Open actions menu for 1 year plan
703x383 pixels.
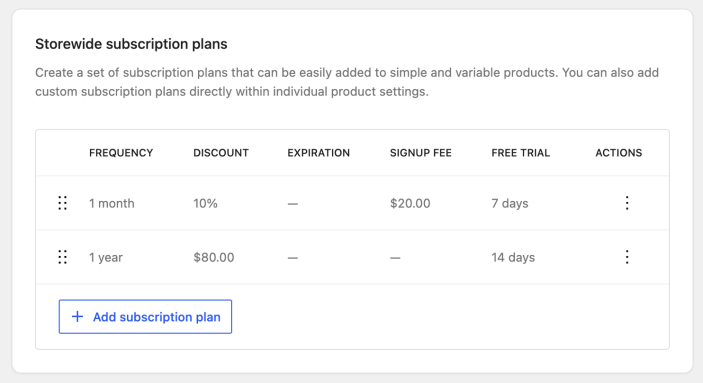tap(627, 257)
